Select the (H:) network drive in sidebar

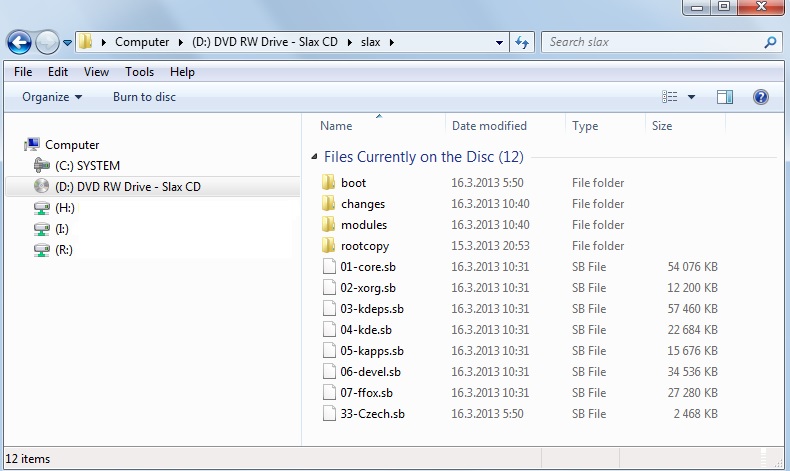coord(64,208)
